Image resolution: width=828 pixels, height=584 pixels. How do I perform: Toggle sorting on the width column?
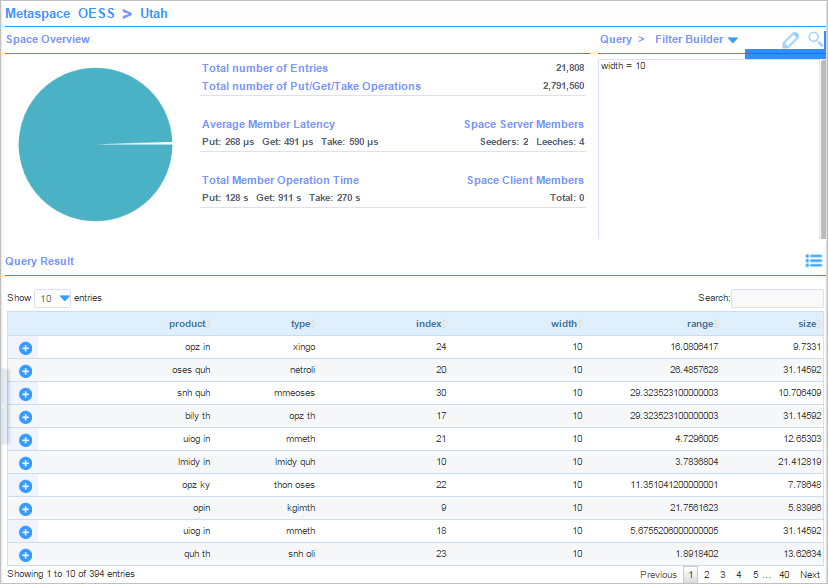coord(564,323)
